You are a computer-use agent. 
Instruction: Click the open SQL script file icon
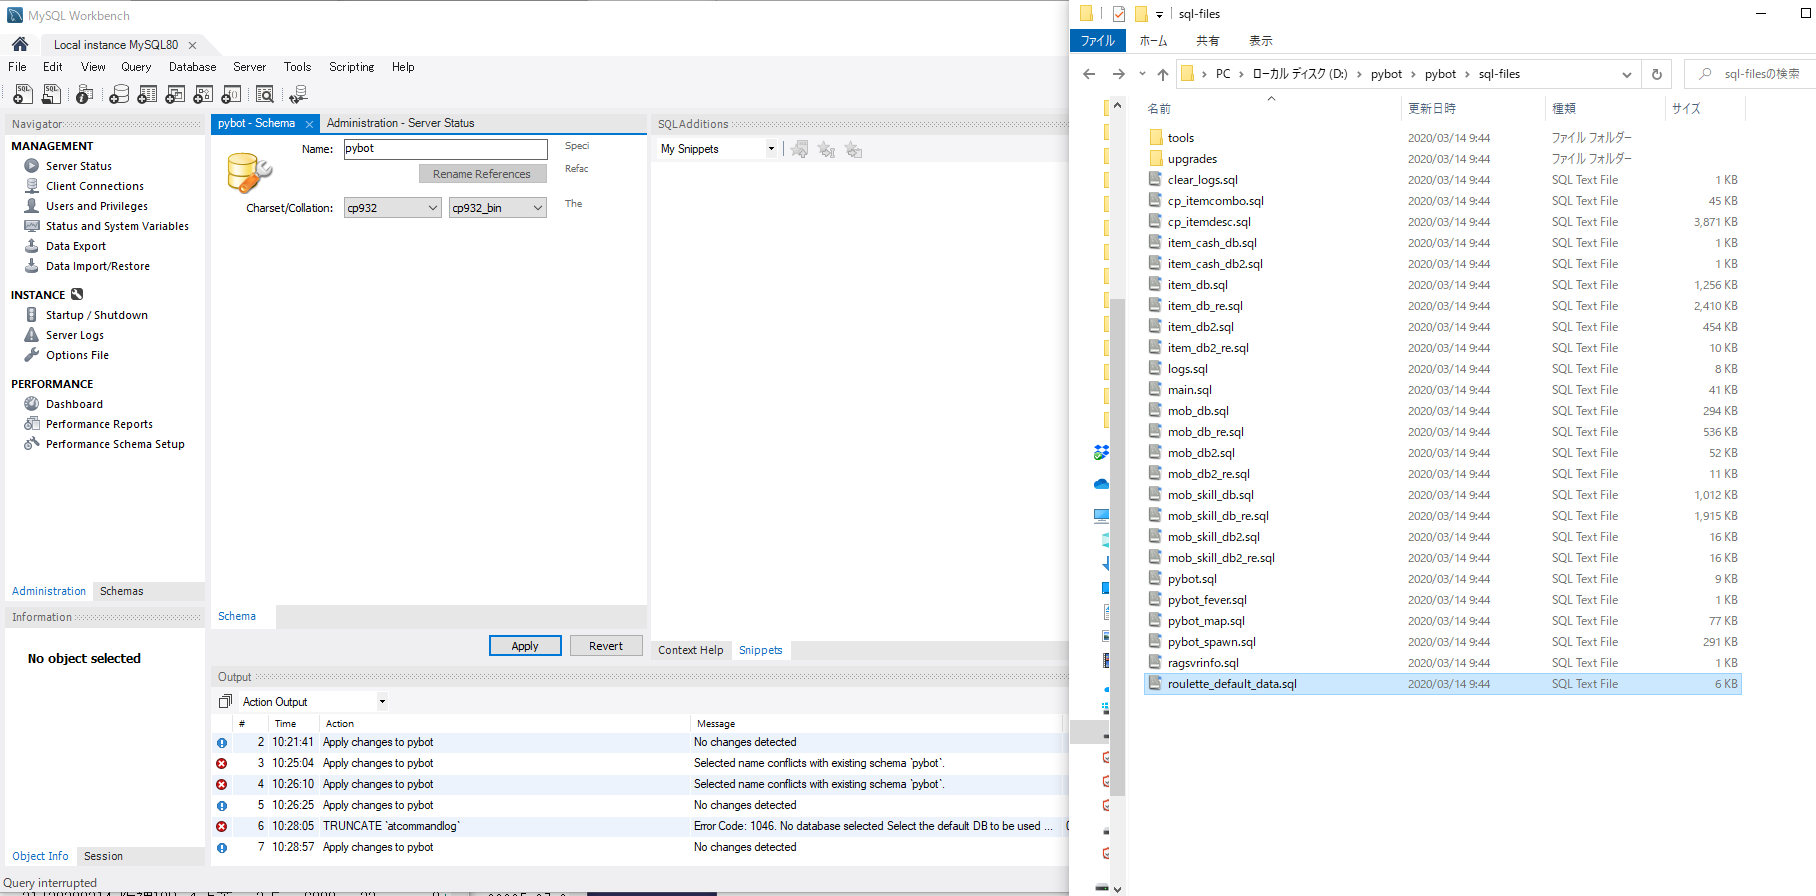[51, 94]
